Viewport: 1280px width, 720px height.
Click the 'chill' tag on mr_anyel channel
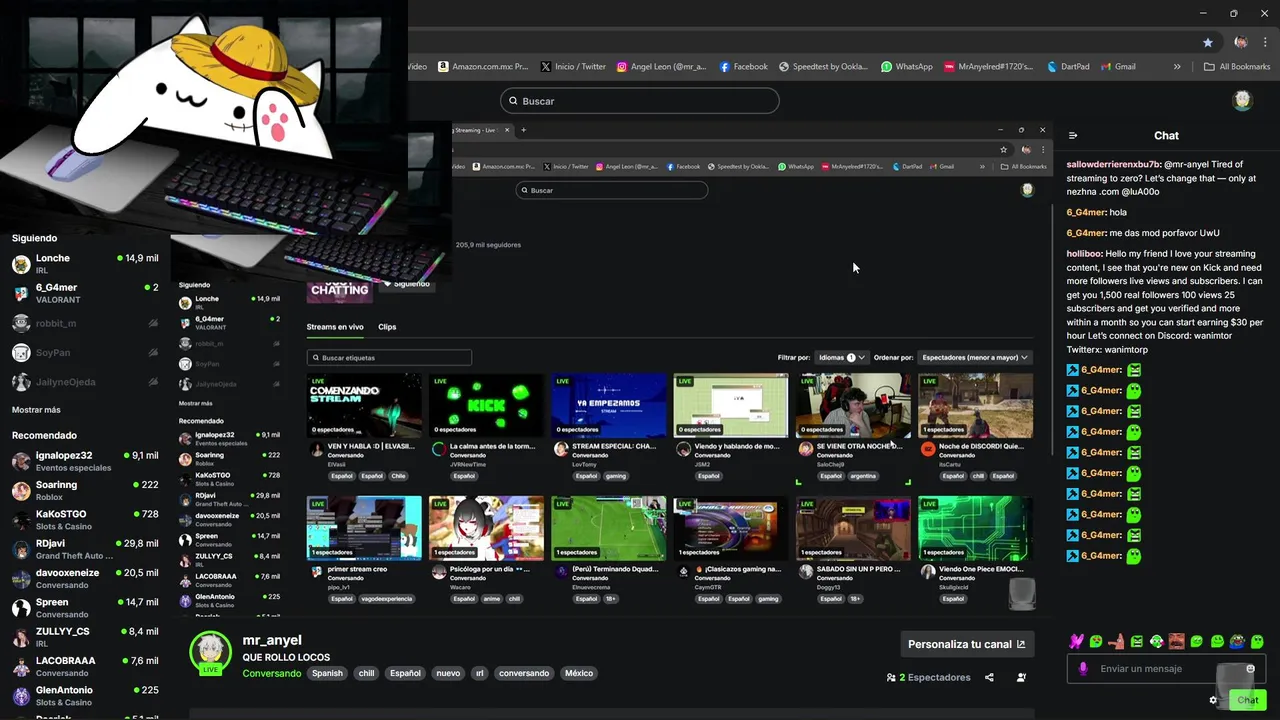[366, 673]
